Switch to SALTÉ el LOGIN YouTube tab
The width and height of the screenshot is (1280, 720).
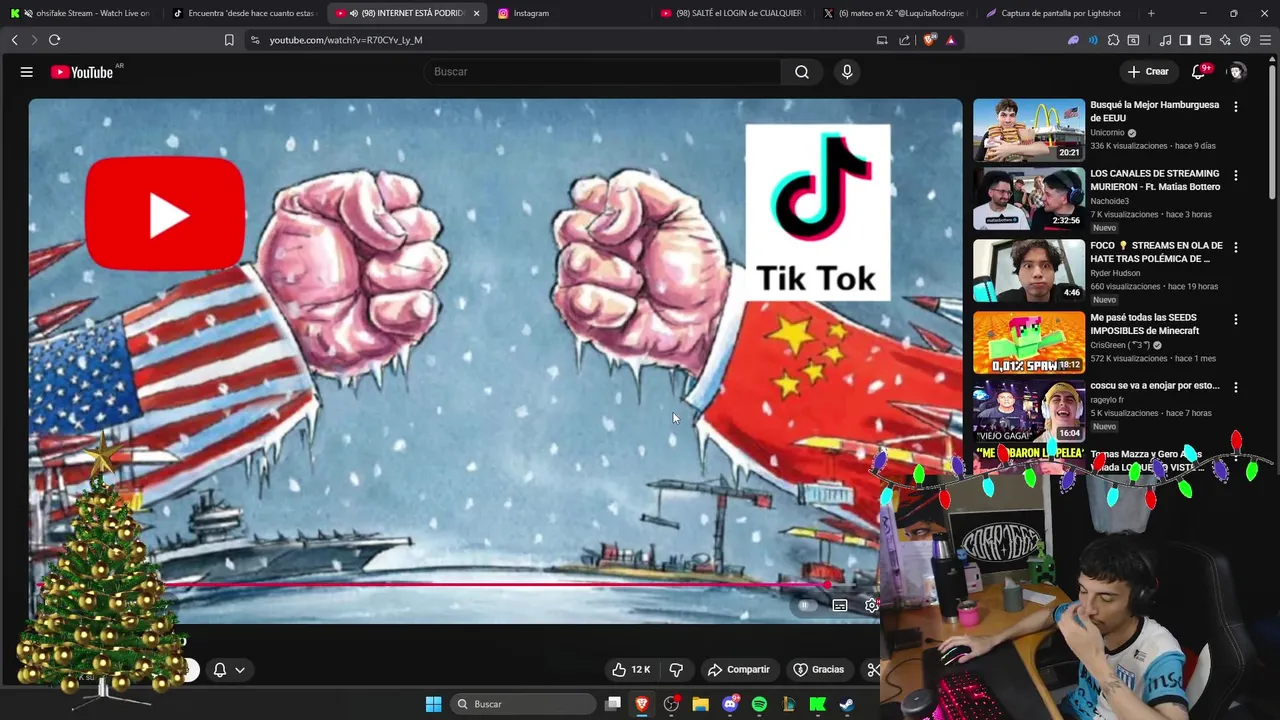(x=732, y=13)
